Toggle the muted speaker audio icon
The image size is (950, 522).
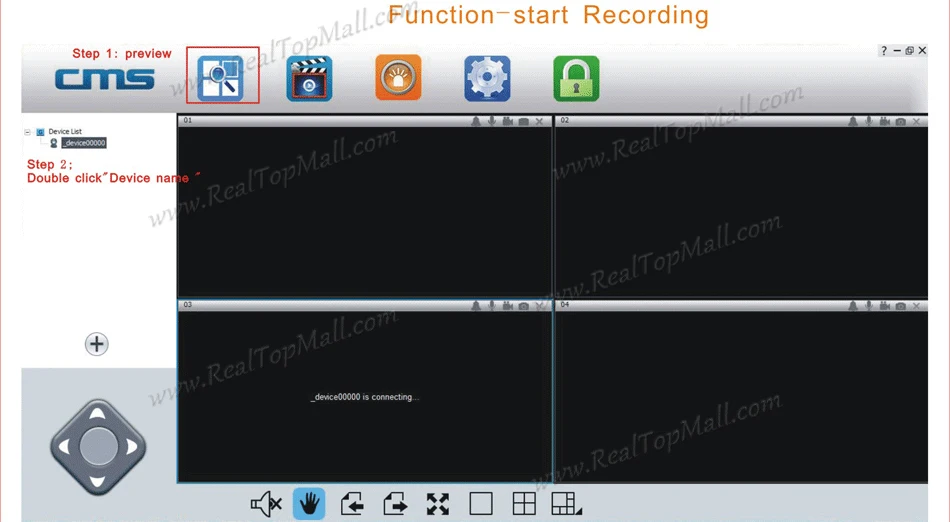[266, 504]
